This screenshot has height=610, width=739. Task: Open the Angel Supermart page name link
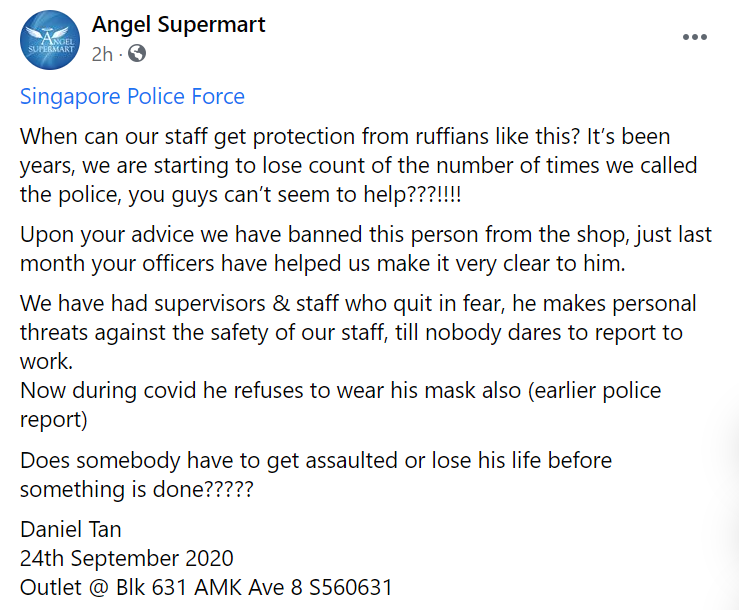tap(178, 24)
